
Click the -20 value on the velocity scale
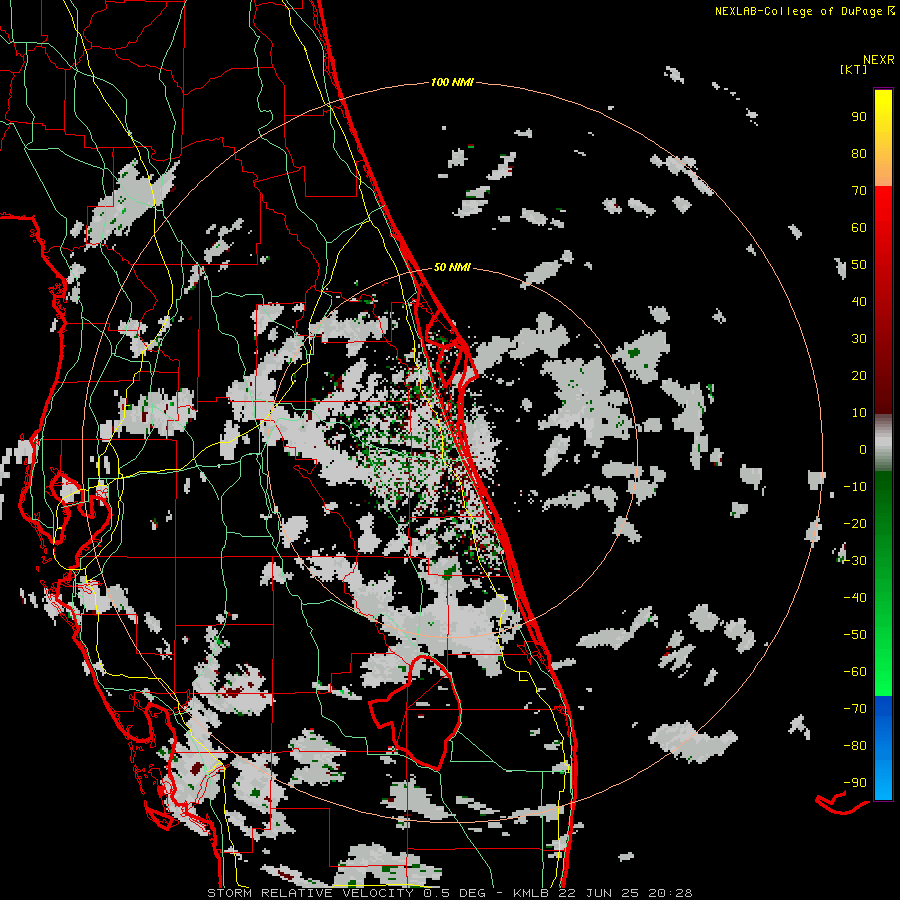tap(855, 523)
